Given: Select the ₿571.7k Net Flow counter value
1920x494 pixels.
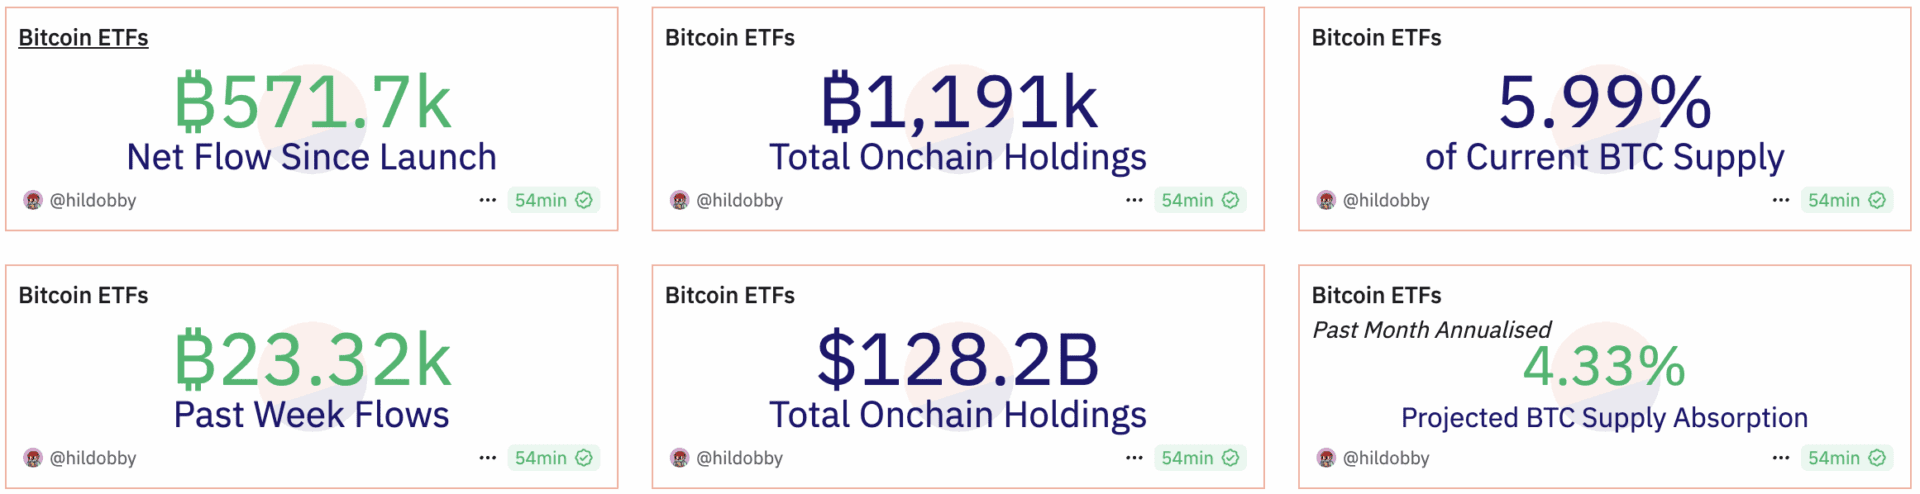Looking at the screenshot, I should pos(313,103).
